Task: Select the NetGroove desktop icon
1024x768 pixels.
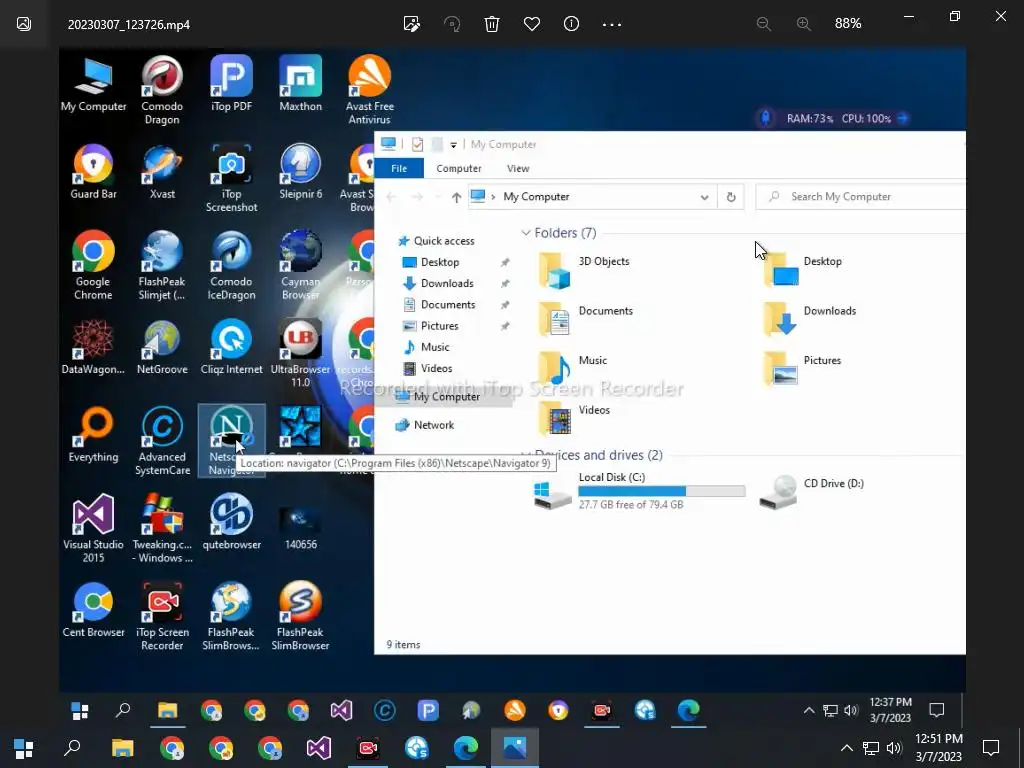Action: 162,347
